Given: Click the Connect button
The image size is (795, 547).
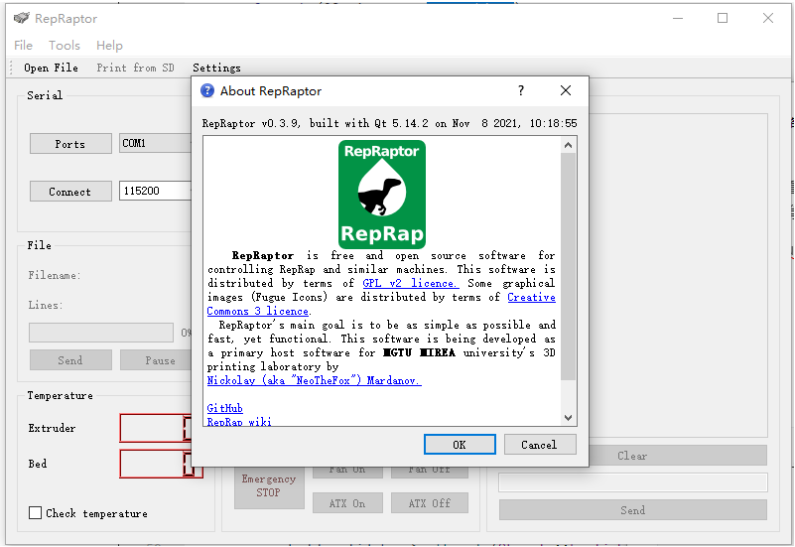Looking at the screenshot, I should [70, 192].
